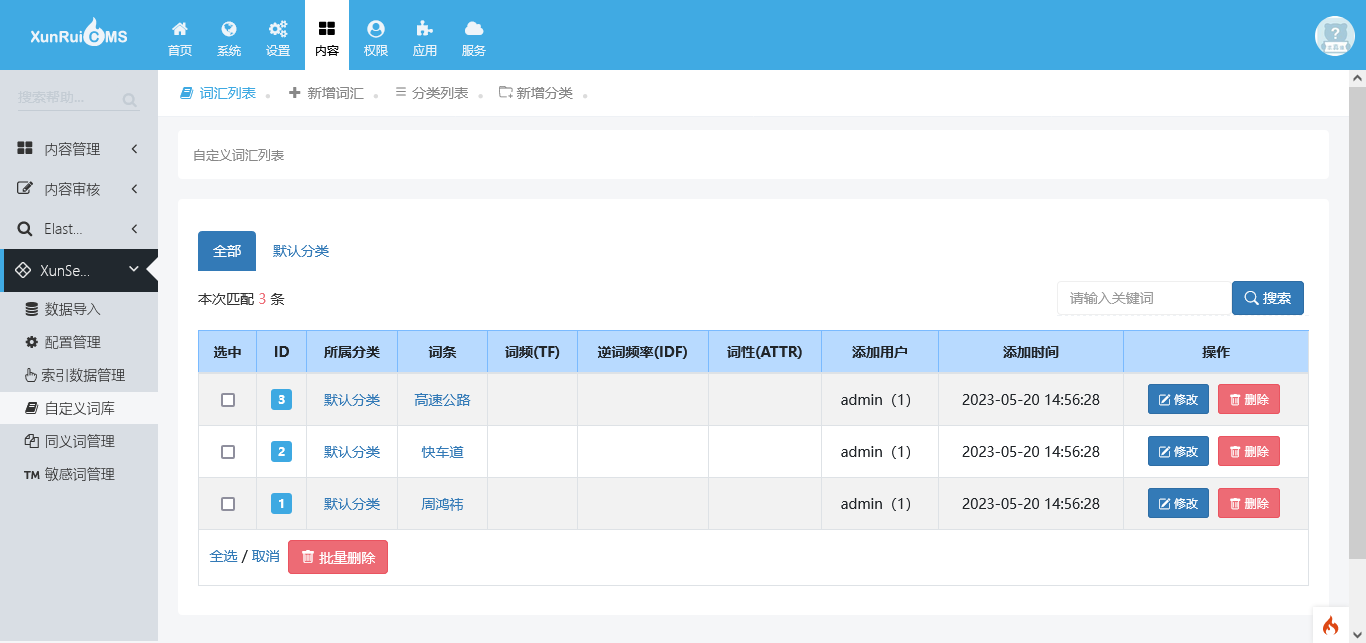Click the 搜索 button
Image resolution: width=1366 pixels, height=643 pixels.
click(x=1267, y=298)
